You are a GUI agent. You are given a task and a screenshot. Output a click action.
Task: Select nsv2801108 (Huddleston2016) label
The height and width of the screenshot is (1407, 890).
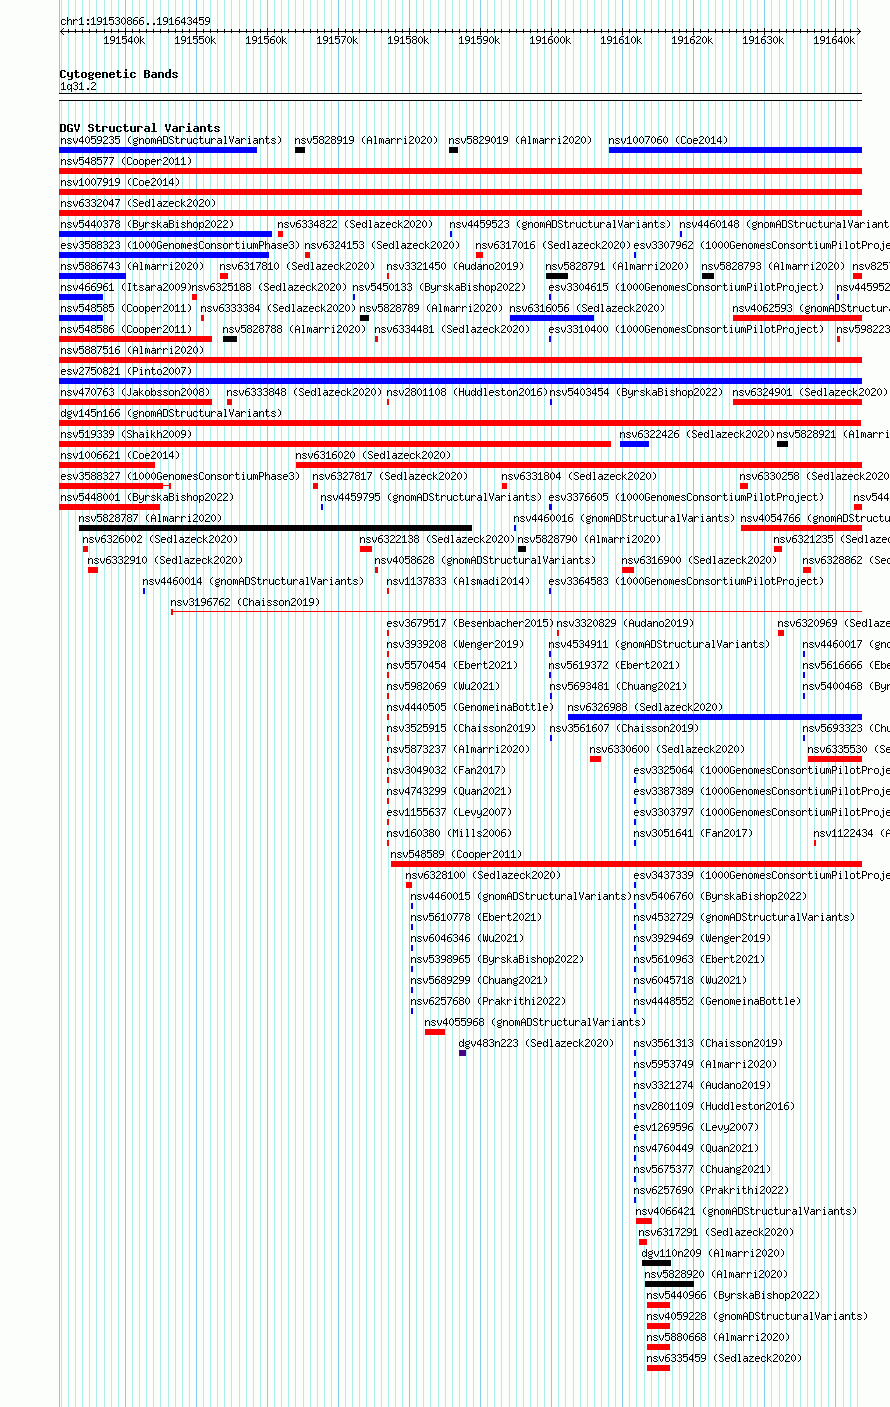(x=467, y=392)
